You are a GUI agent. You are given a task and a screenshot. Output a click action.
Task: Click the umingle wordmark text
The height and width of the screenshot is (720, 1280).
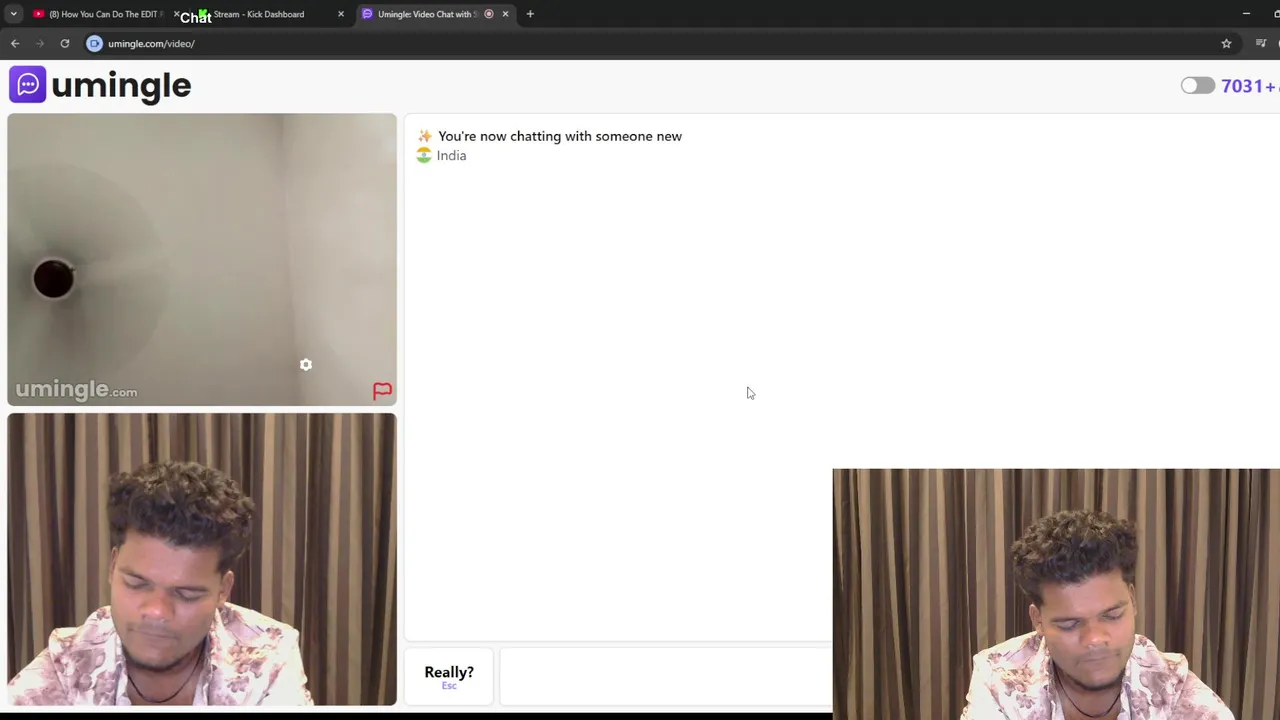click(121, 86)
